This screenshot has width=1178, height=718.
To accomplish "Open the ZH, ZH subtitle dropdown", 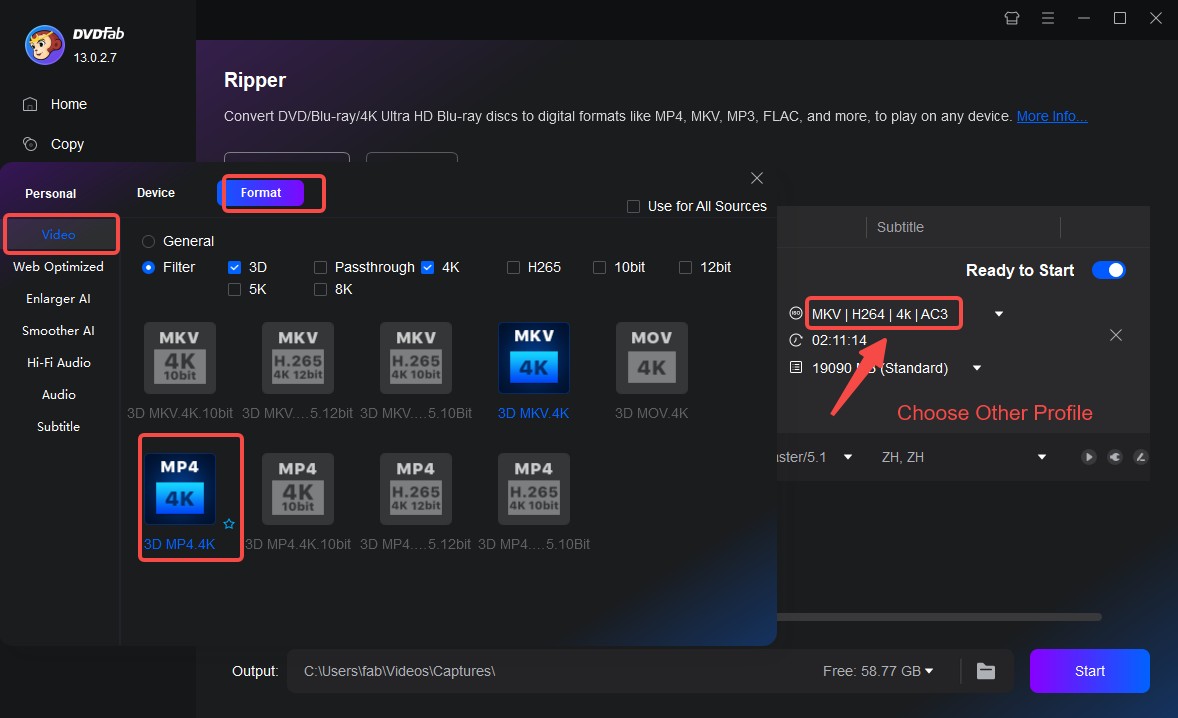I will pyautogui.click(x=1041, y=457).
